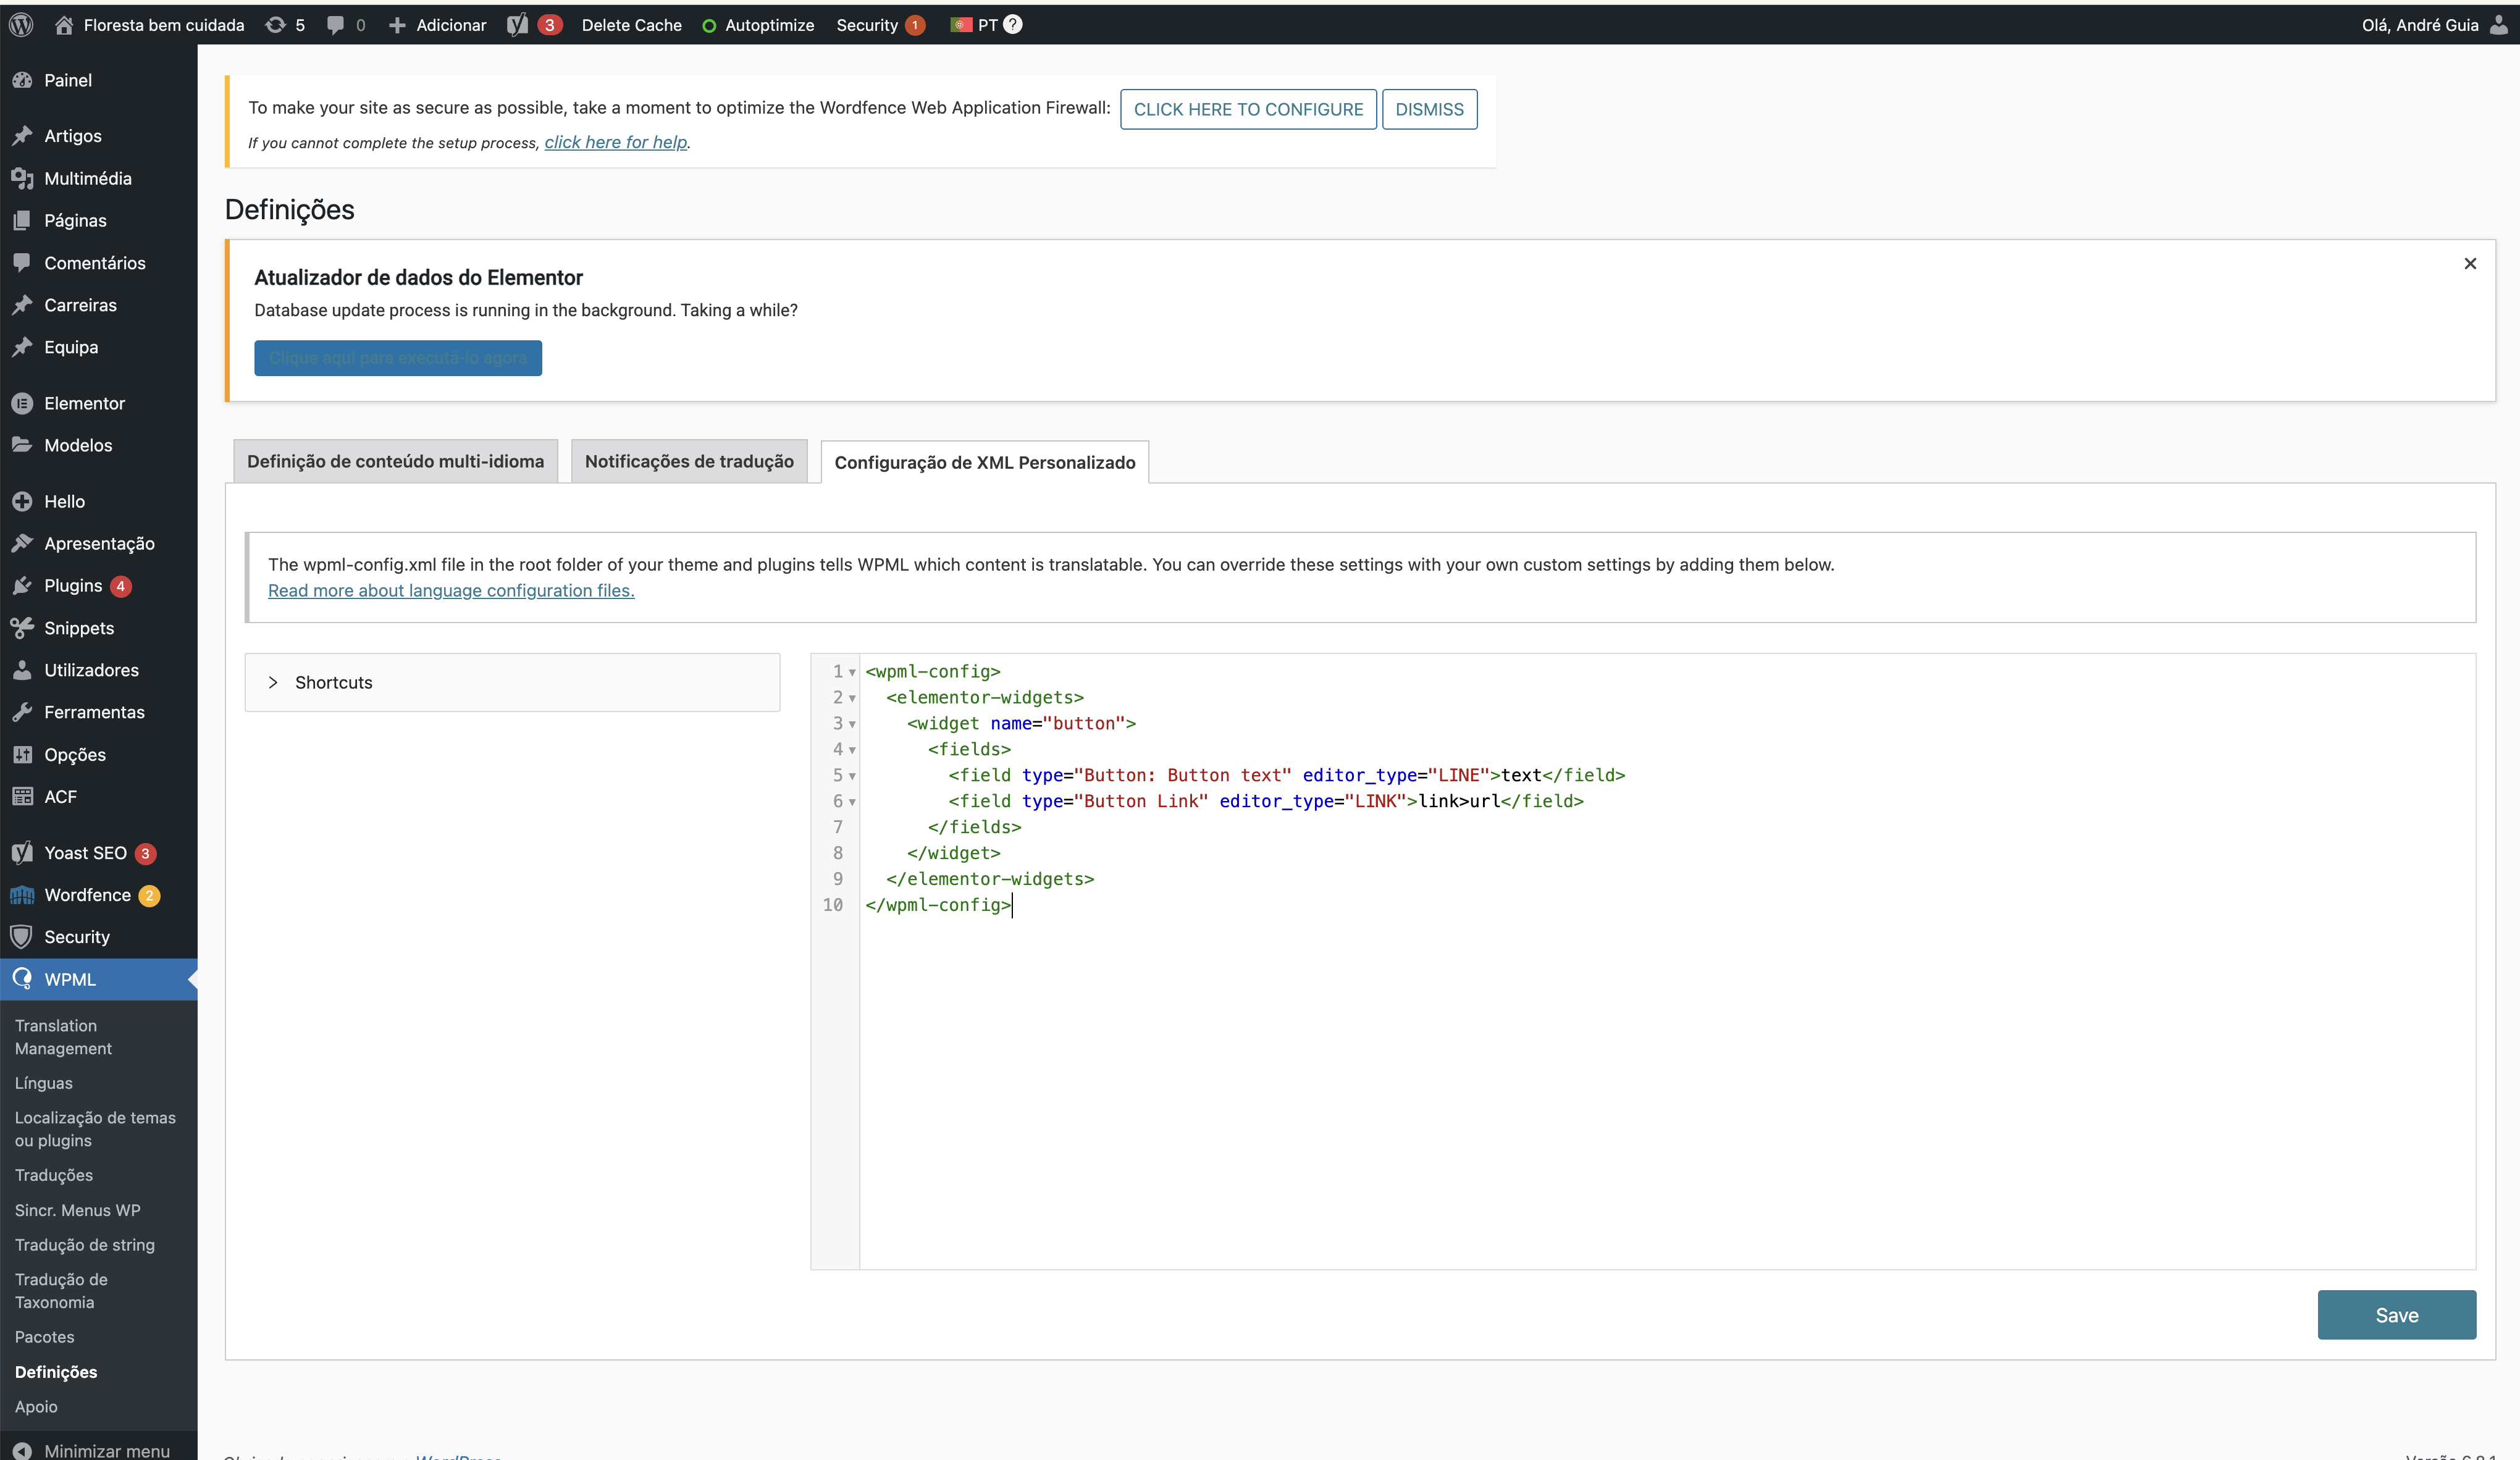Viewport: 2520px width, 1460px height.
Task: Open the WordPress logo menu
Action: tap(21, 25)
